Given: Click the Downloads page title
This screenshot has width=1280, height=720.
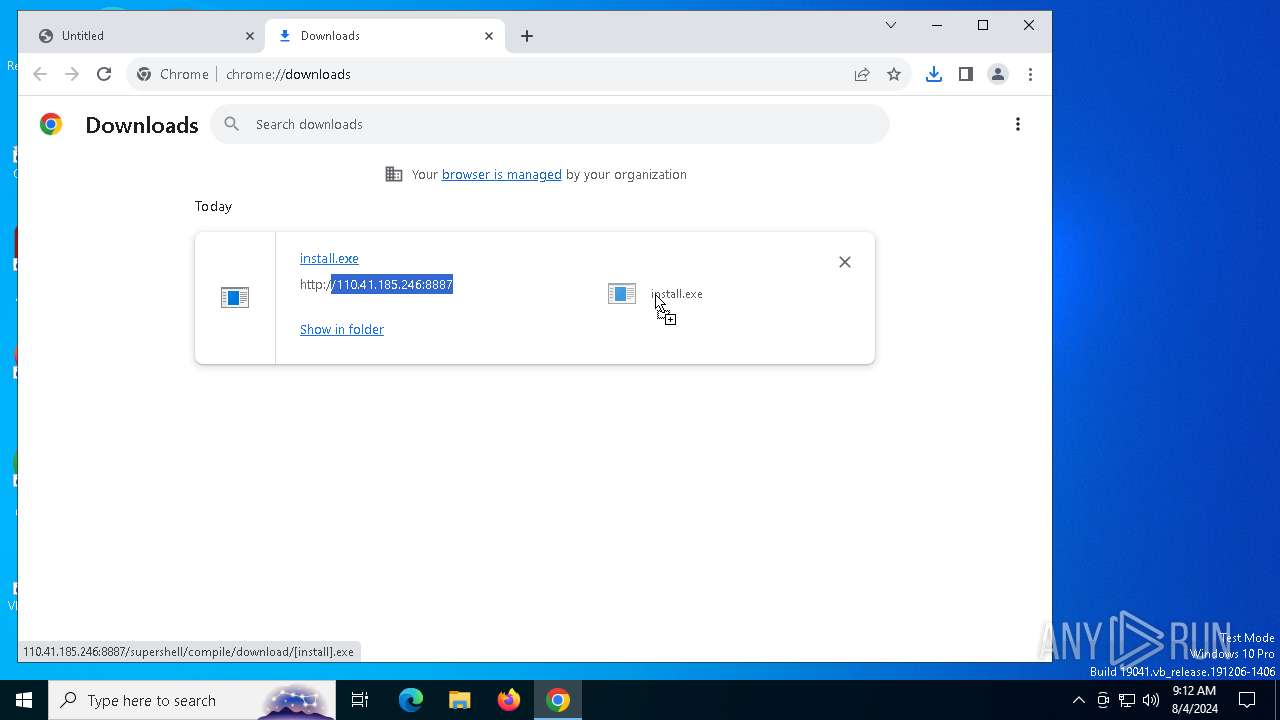Looking at the screenshot, I should click(142, 125).
